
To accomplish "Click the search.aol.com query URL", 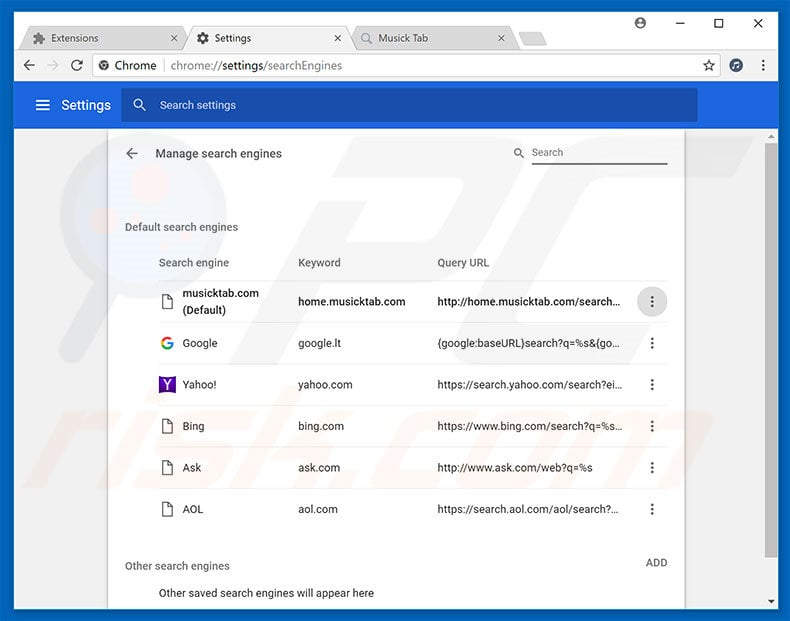I will (528, 509).
